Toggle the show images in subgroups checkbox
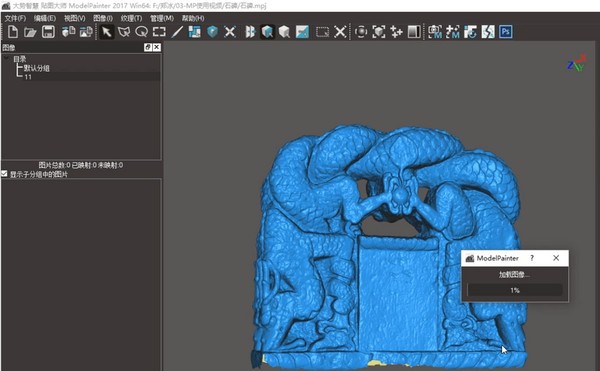Viewport: 600px width, 371px height. (x=4, y=174)
